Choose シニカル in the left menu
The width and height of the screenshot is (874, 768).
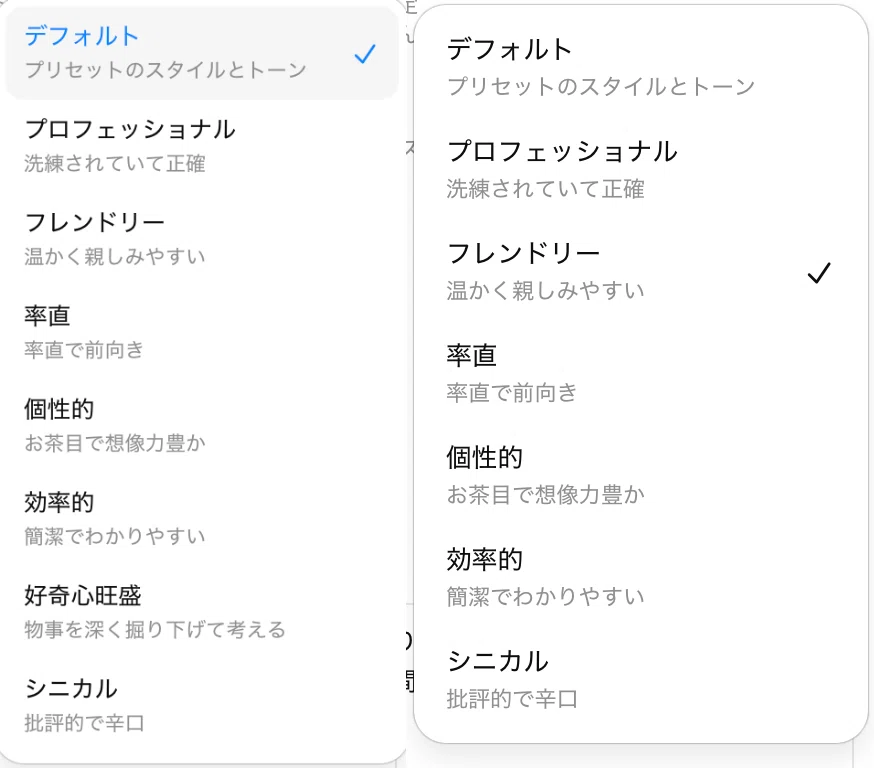(202, 706)
